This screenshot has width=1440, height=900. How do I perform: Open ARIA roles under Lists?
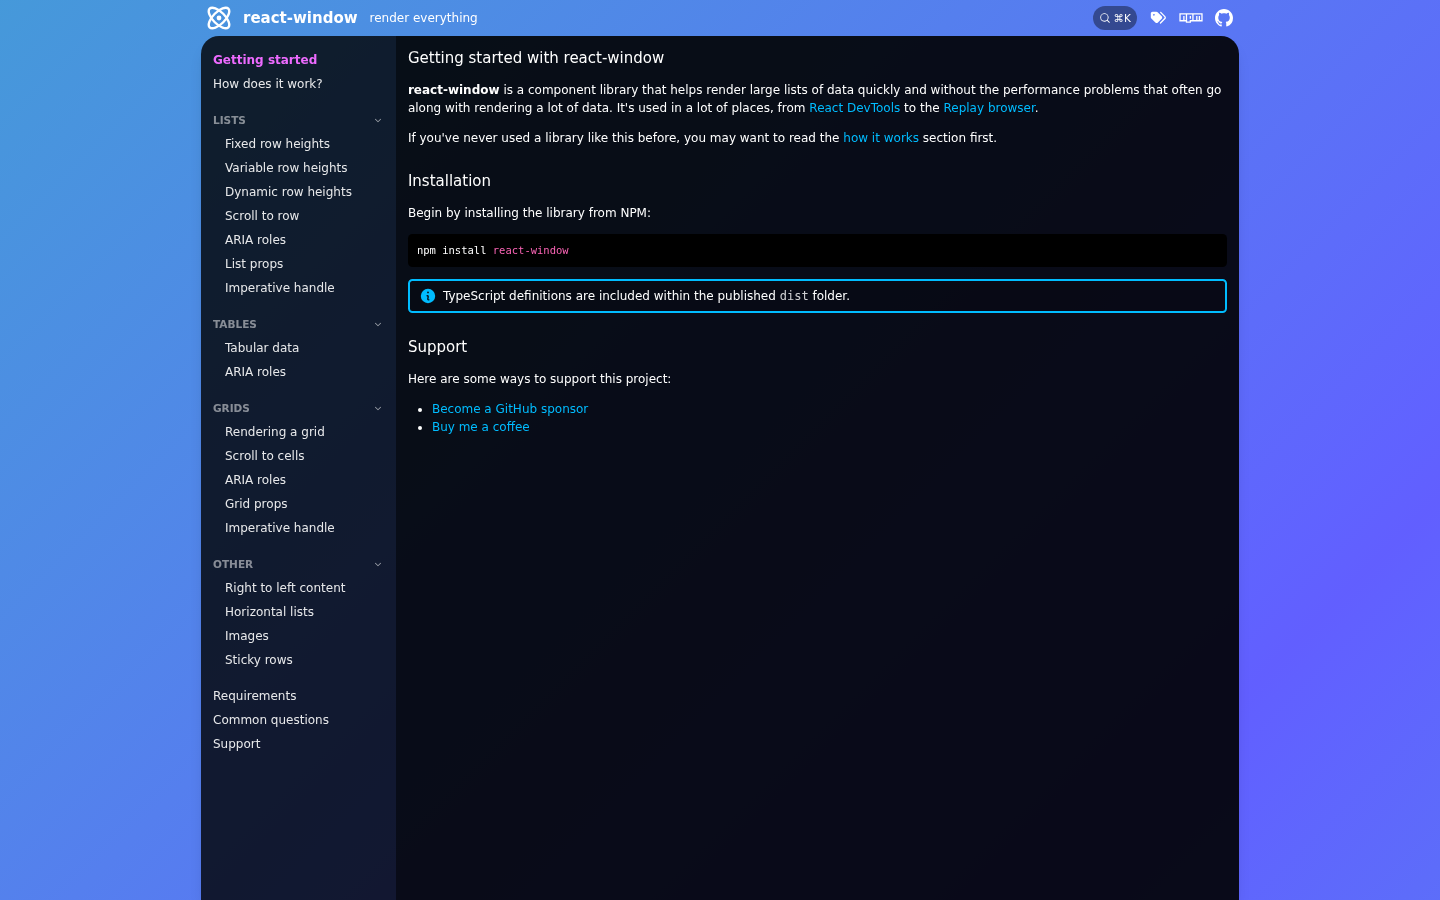(x=255, y=240)
